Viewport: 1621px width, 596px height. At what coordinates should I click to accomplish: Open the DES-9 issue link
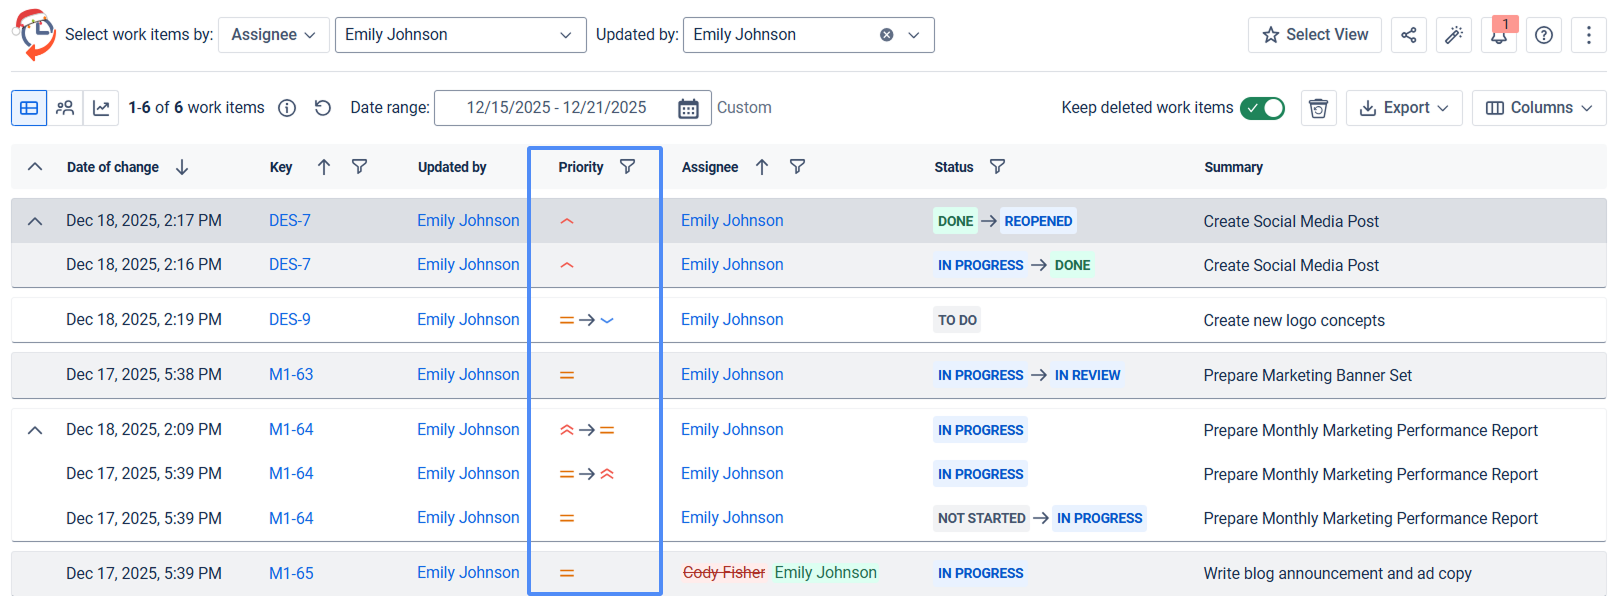(290, 320)
